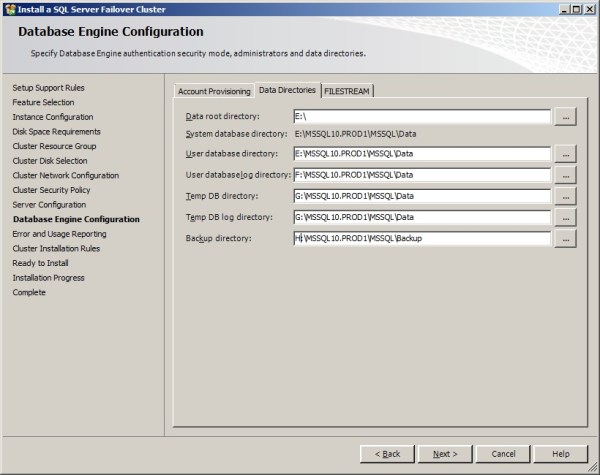Click the installer icon in the title bar
This screenshot has width=600, height=475.
(x=9, y=8)
